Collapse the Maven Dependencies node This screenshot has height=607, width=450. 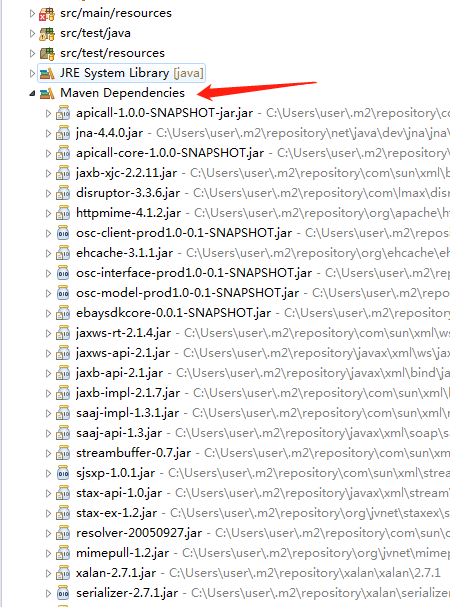[x=33, y=93]
